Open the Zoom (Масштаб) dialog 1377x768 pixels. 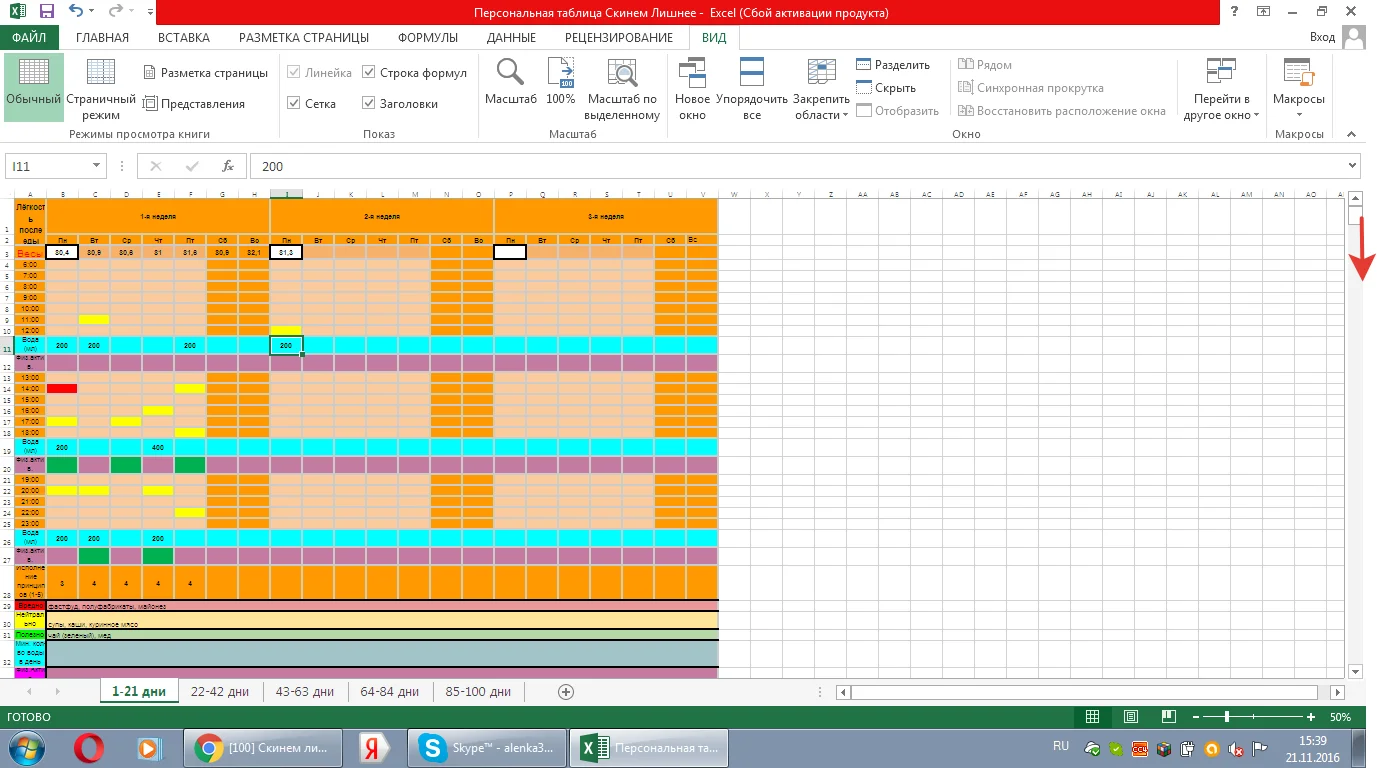(x=511, y=86)
